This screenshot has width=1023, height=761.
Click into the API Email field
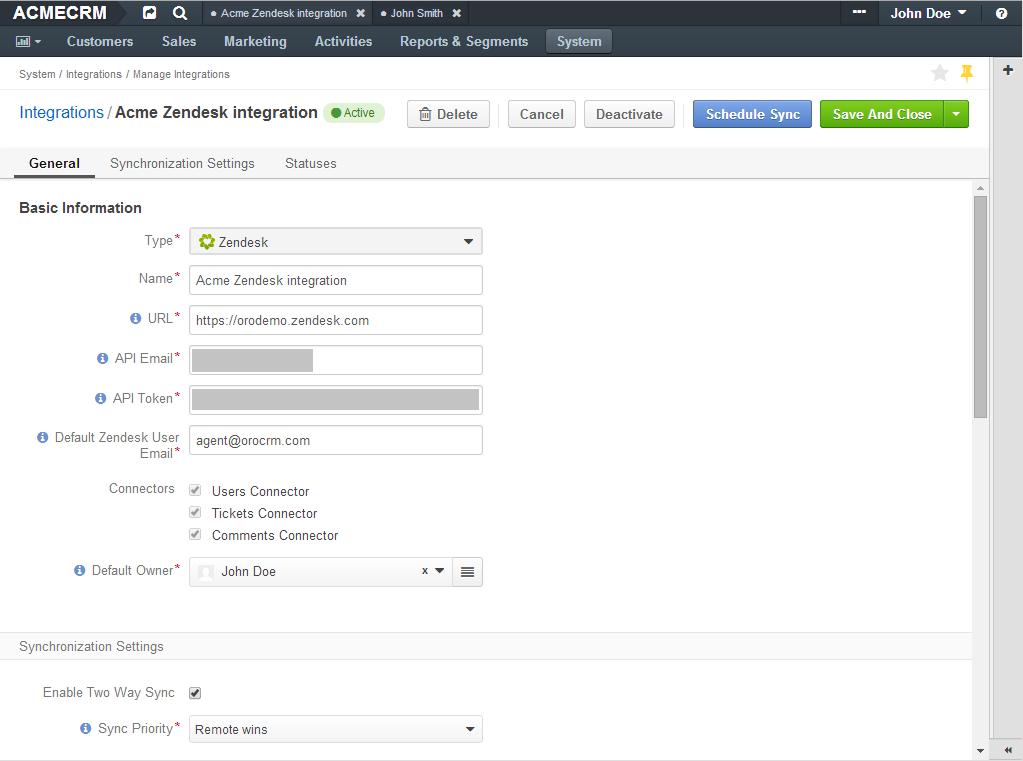336,360
